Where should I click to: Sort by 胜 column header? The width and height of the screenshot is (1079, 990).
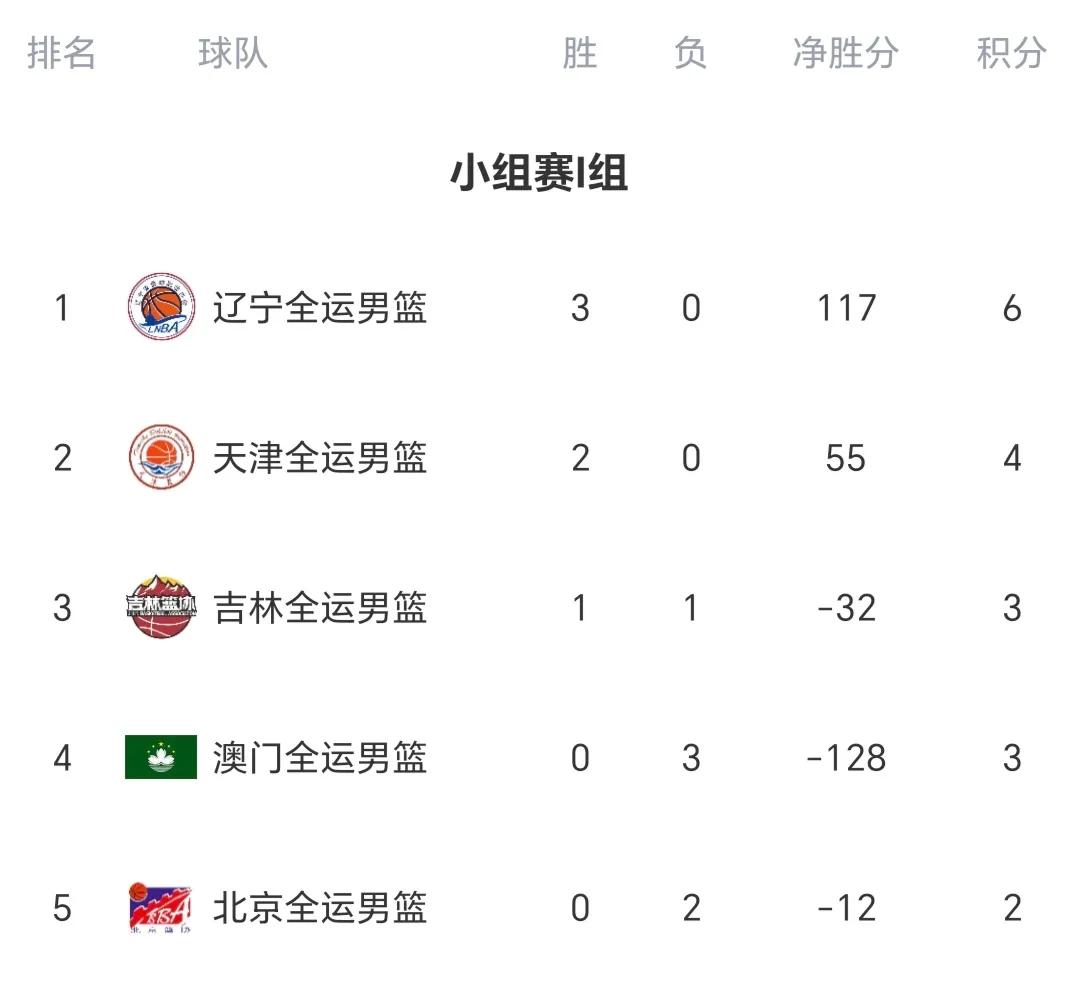[580, 53]
